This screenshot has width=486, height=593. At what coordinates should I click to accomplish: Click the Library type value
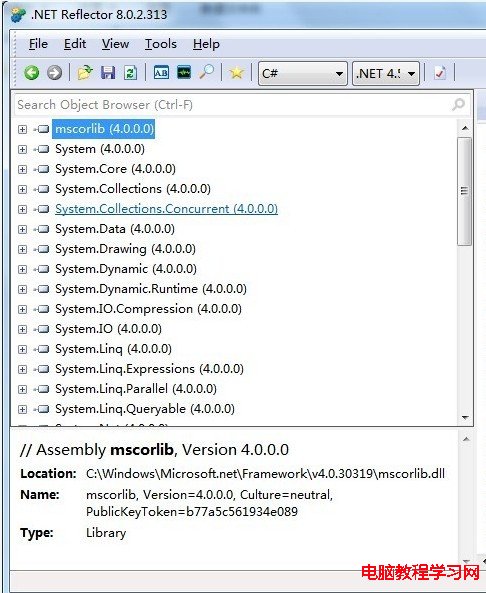tap(106, 532)
